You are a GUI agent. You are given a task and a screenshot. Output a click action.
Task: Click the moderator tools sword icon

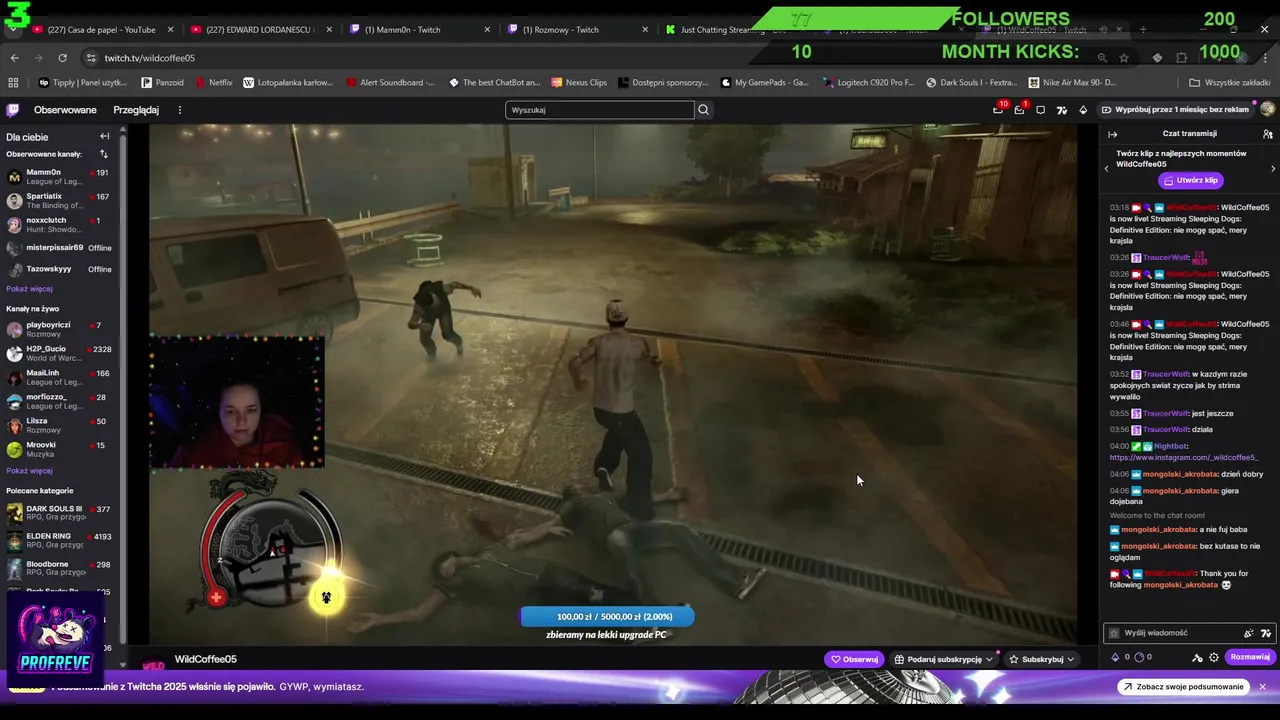(x=1197, y=657)
